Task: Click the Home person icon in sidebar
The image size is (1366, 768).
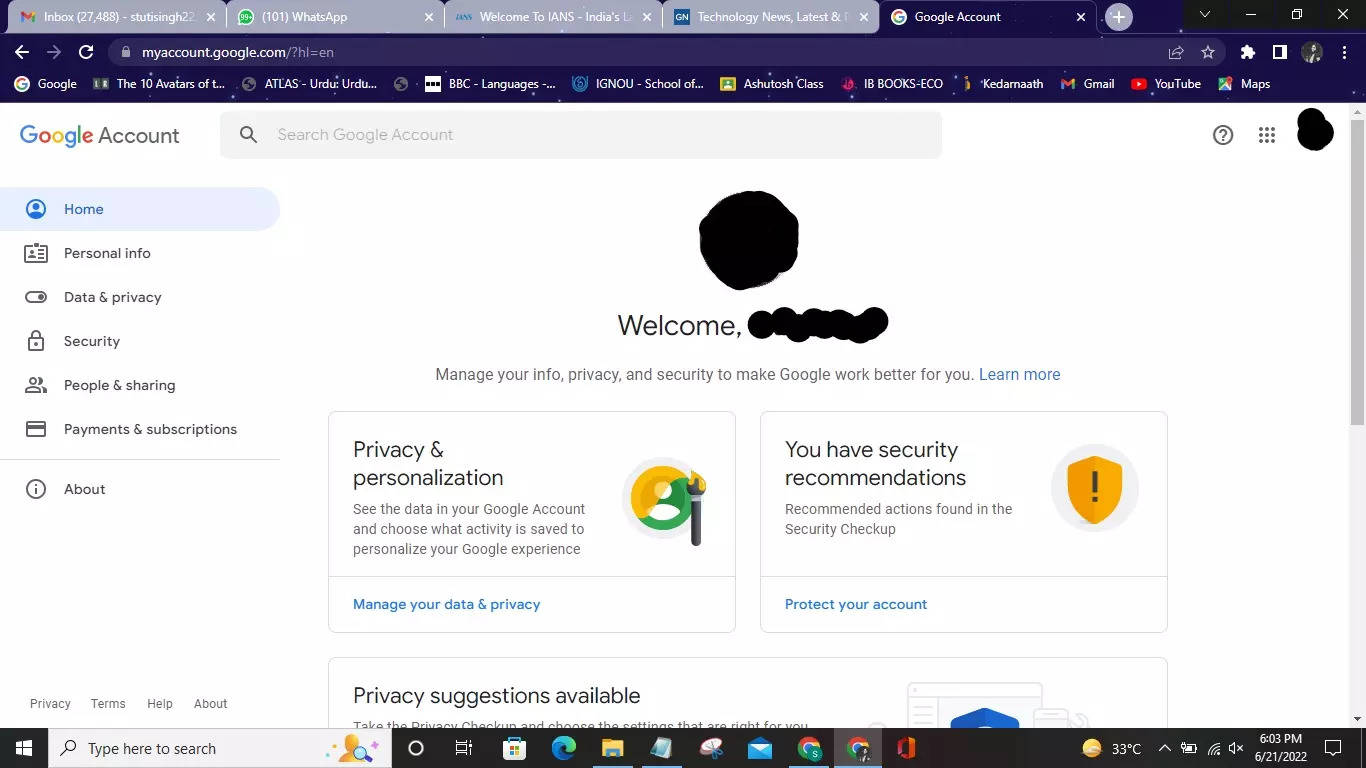Action: pyautogui.click(x=36, y=209)
